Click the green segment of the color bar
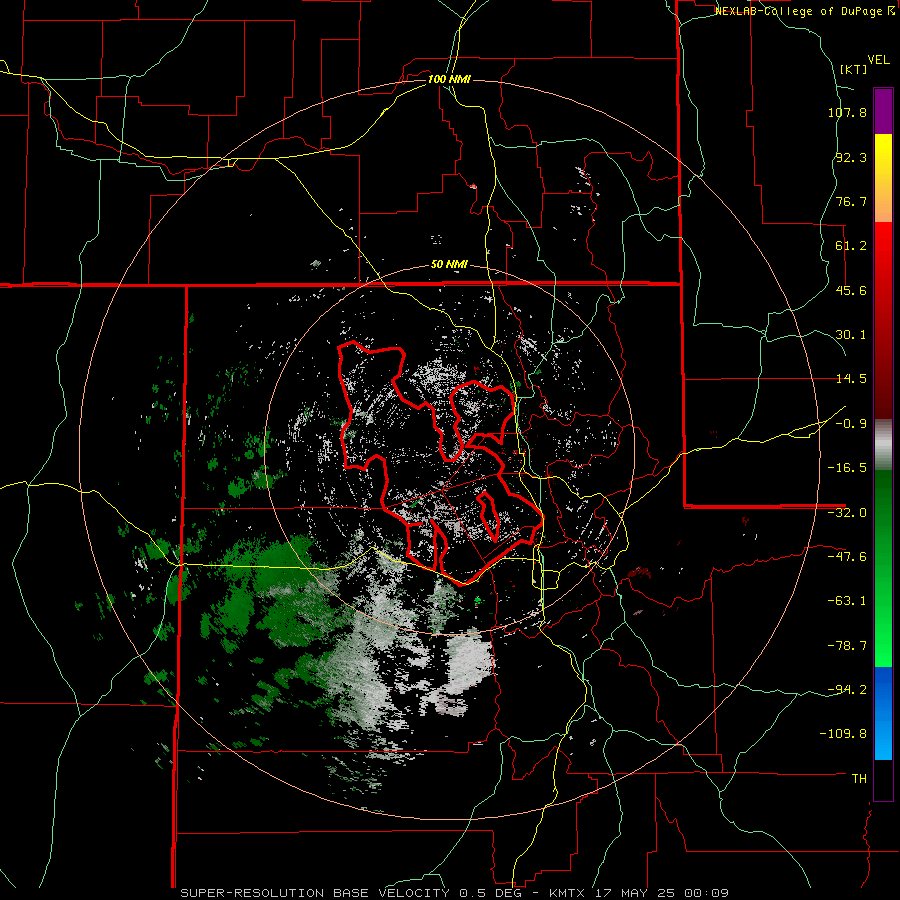This screenshot has height=900, width=900. point(883,568)
